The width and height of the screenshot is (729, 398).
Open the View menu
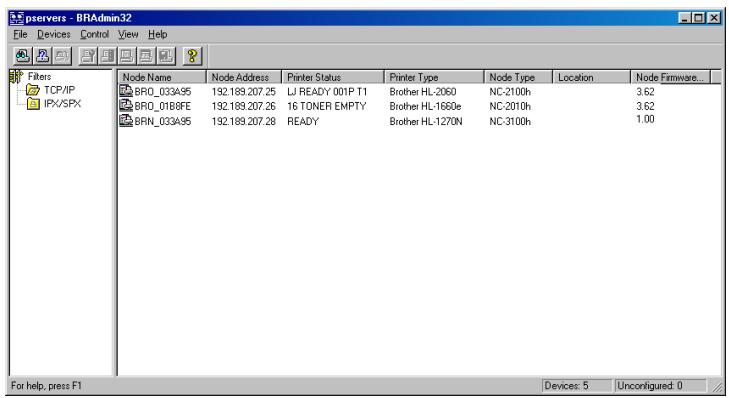coord(128,34)
